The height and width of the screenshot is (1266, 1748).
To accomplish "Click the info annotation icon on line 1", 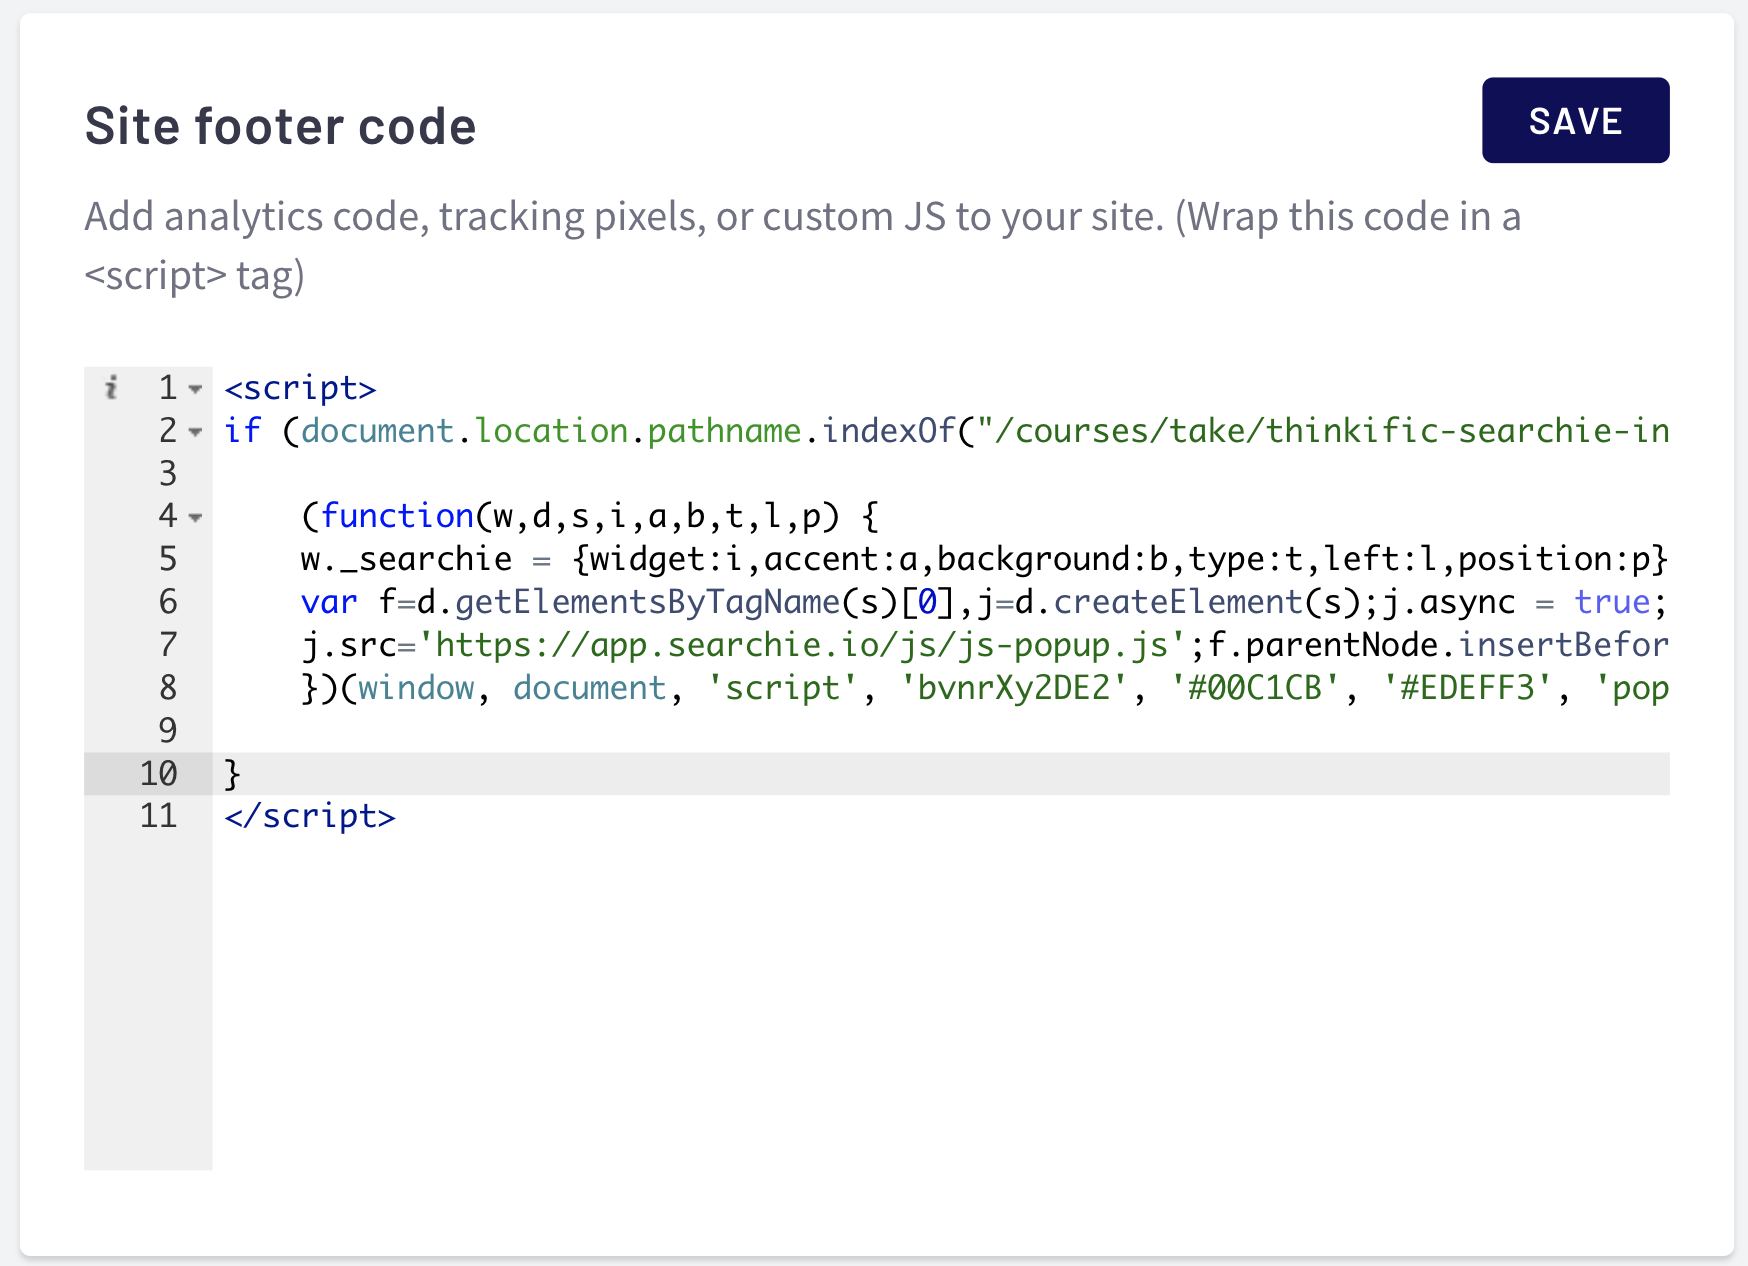I will (112, 387).
